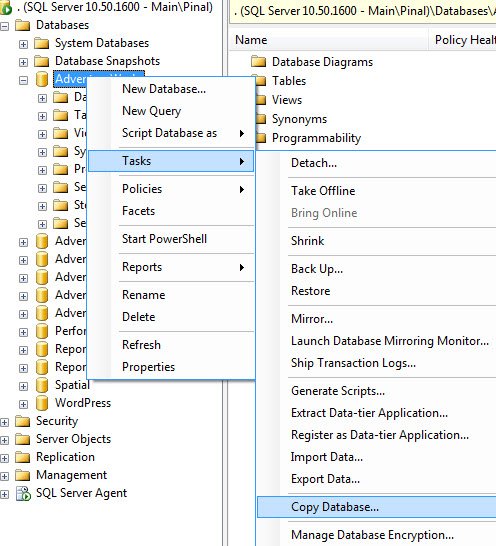Select Facets in context menu
This screenshot has height=546, width=496.
(x=171, y=211)
